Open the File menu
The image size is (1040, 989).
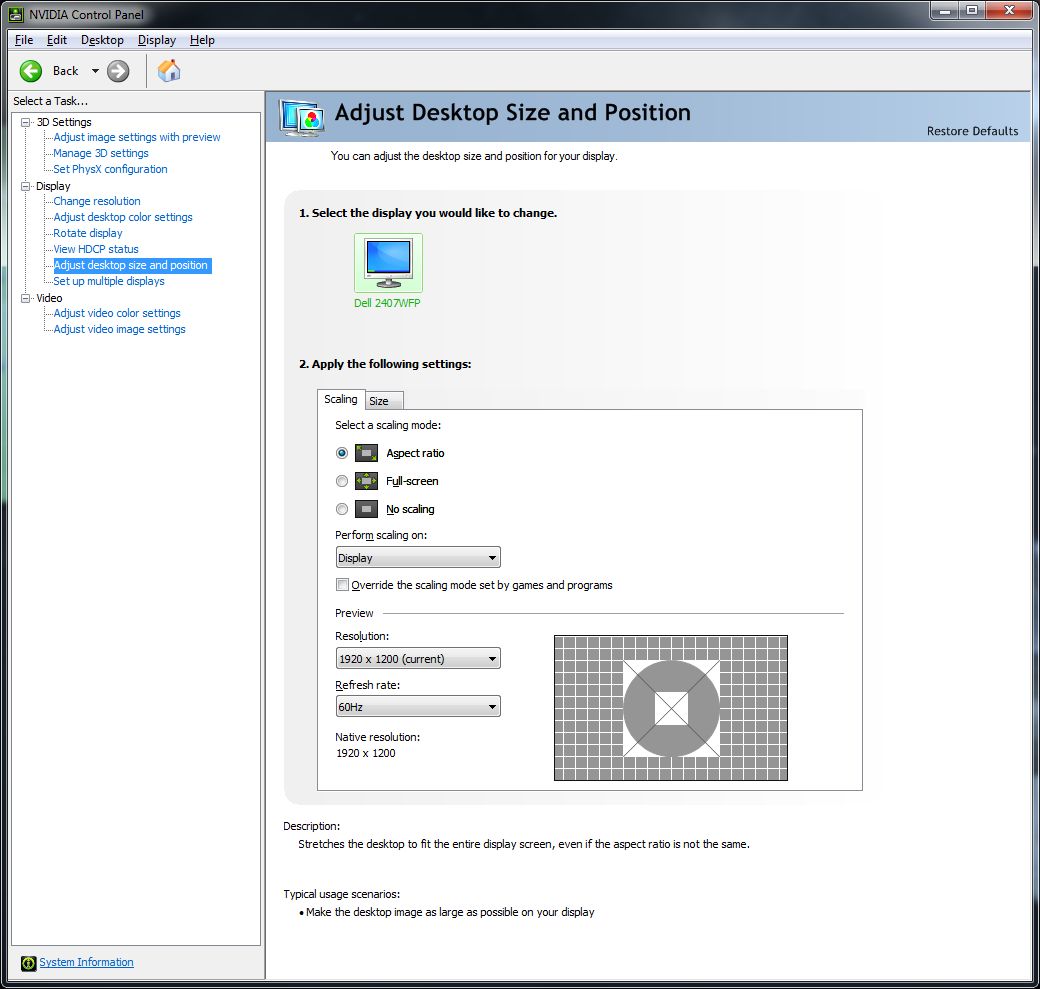tap(24, 40)
